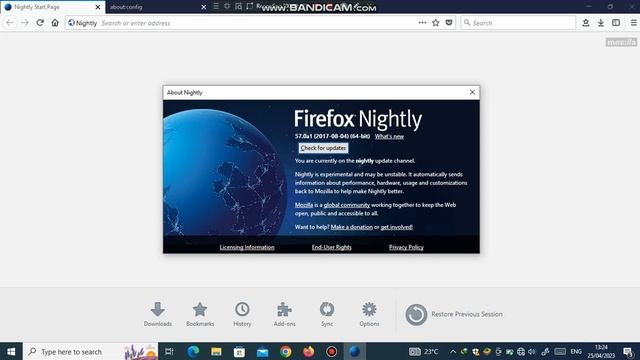Open the global community link

tap(347, 205)
